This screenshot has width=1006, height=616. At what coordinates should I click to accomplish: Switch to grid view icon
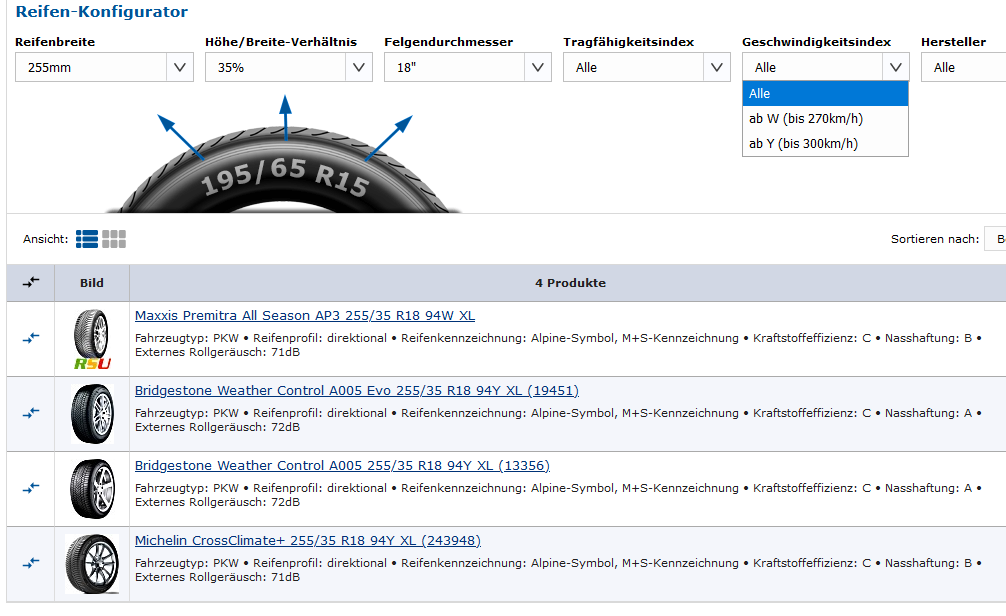tap(114, 239)
